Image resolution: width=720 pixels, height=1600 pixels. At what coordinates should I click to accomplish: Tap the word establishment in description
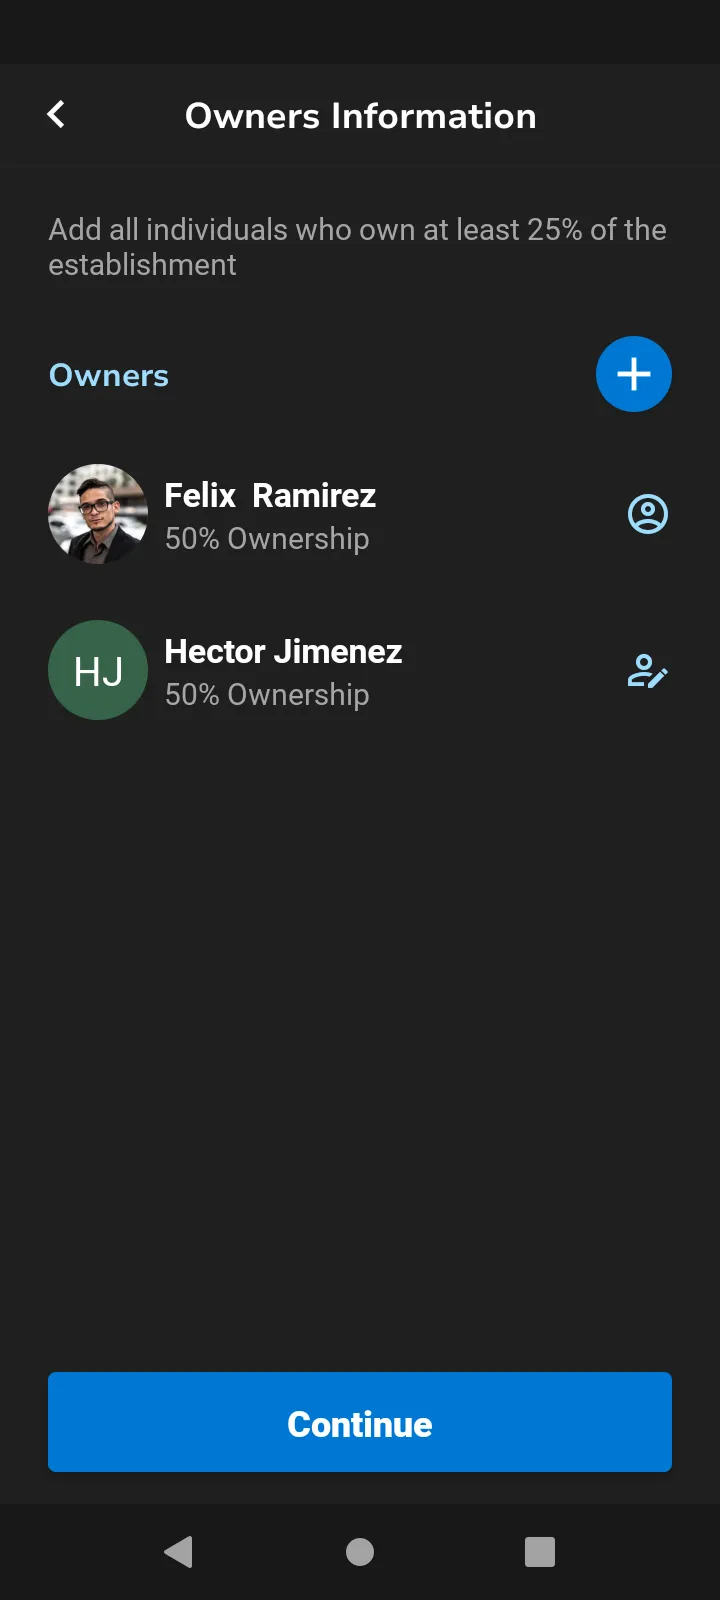(142, 265)
